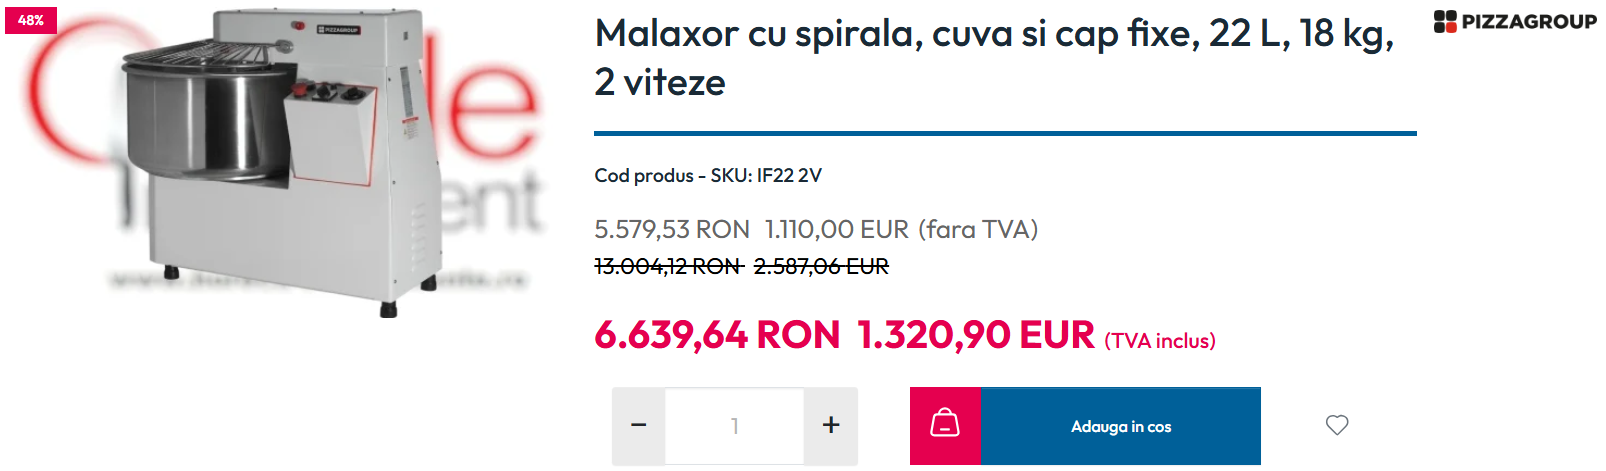Open the PIZZAGROUP brand logo
This screenshot has width=1606, height=471.
point(1515,21)
